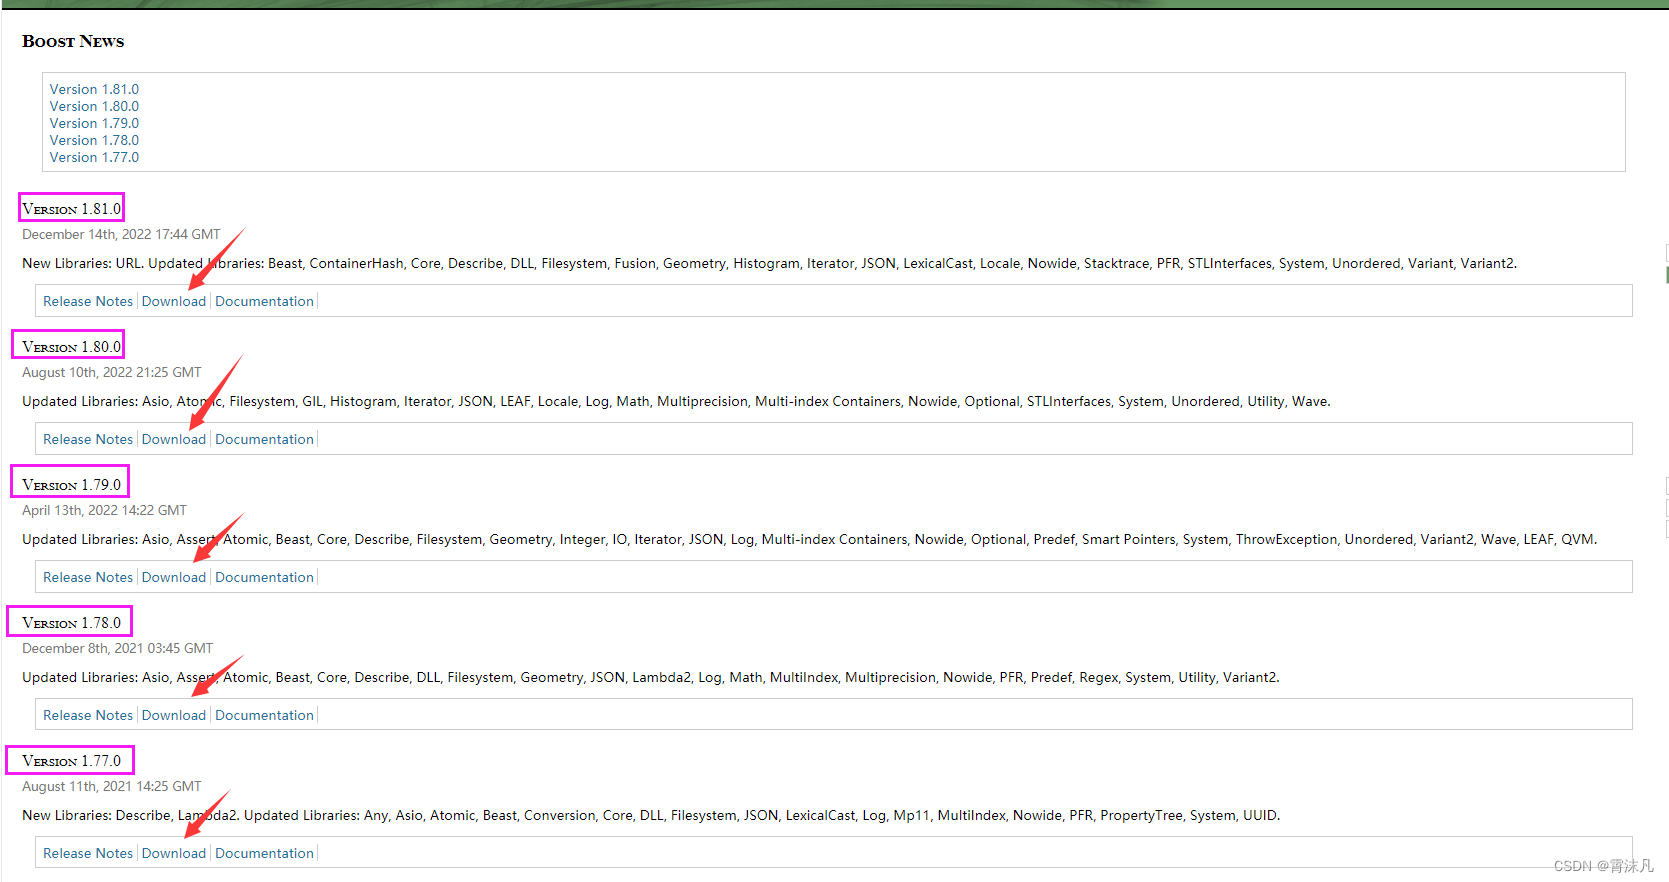Screen dimensions: 1669x882
Task: Download Boost Version 1.78.0
Action: click(x=174, y=715)
